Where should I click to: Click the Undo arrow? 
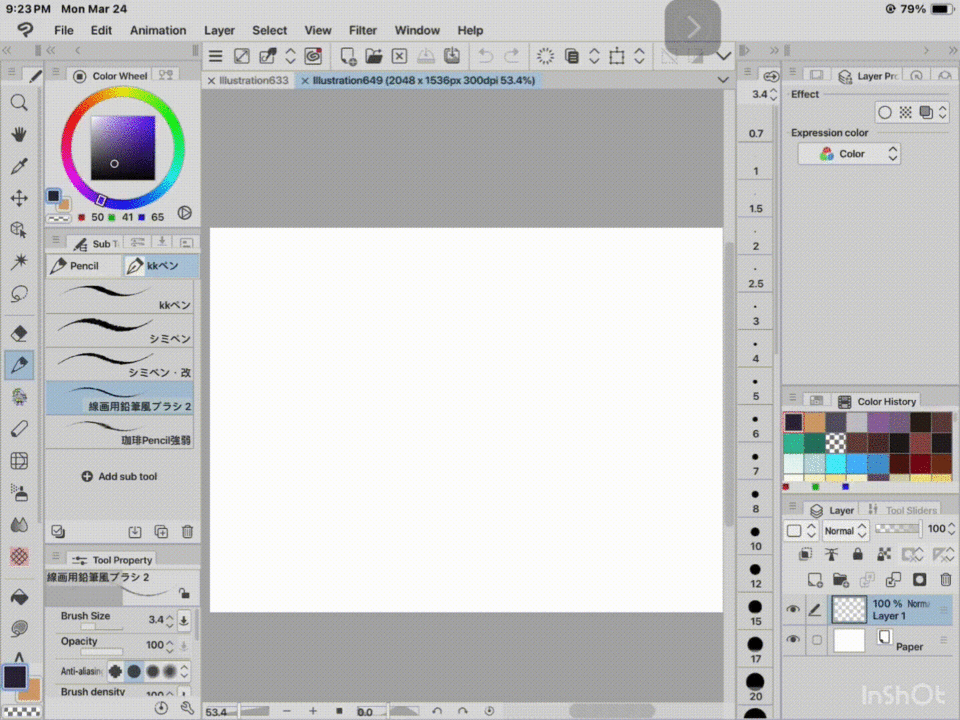pos(486,56)
